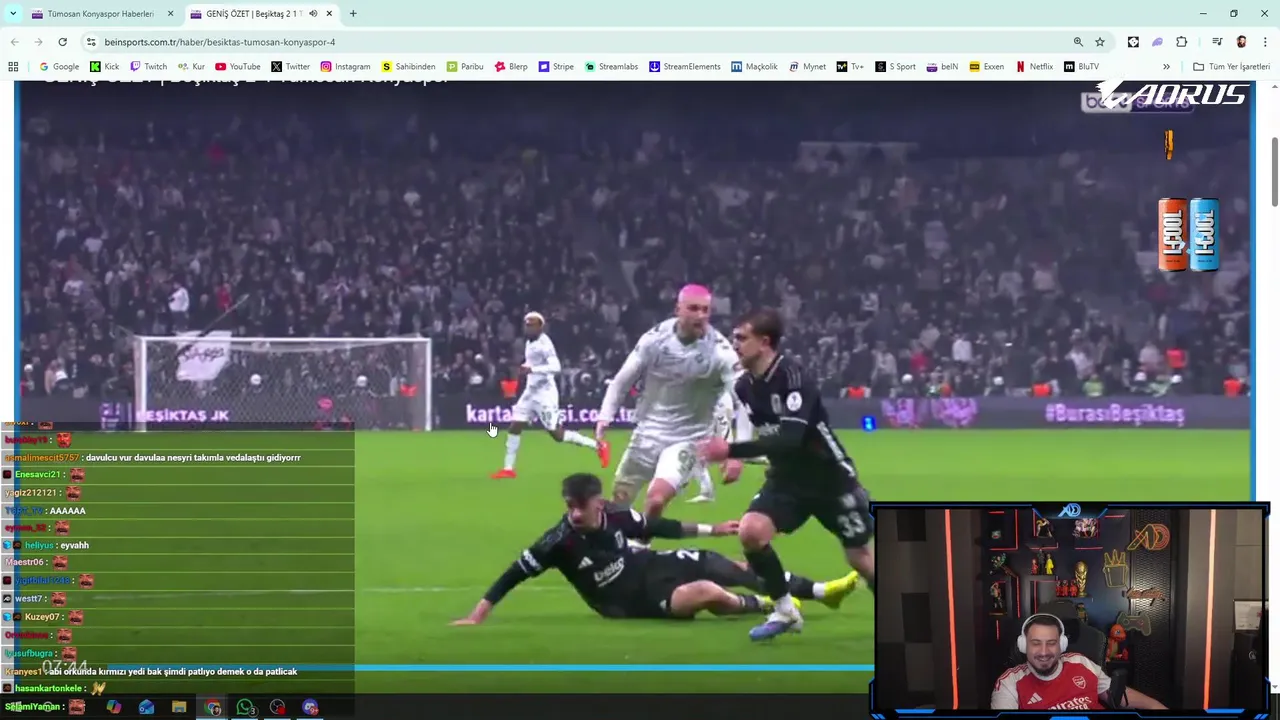Open a new browser tab
This screenshot has width=1280, height=720.
coord(353,14)
